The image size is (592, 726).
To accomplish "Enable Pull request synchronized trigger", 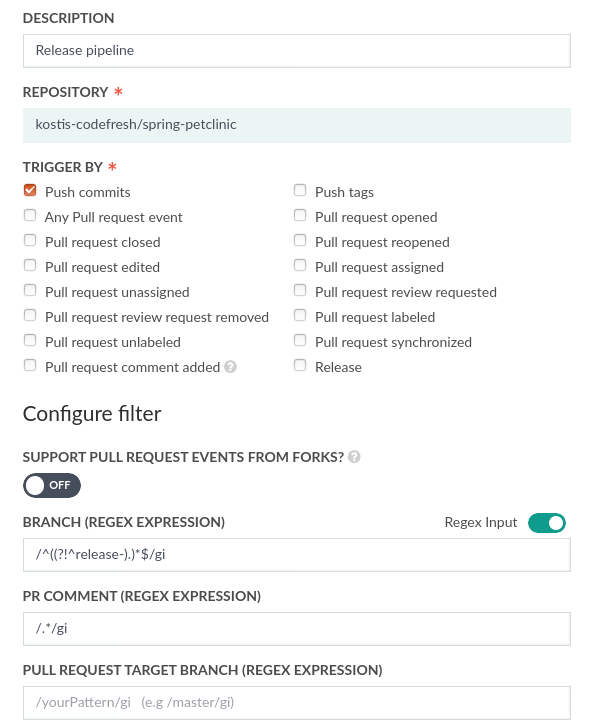I will 300,340.
